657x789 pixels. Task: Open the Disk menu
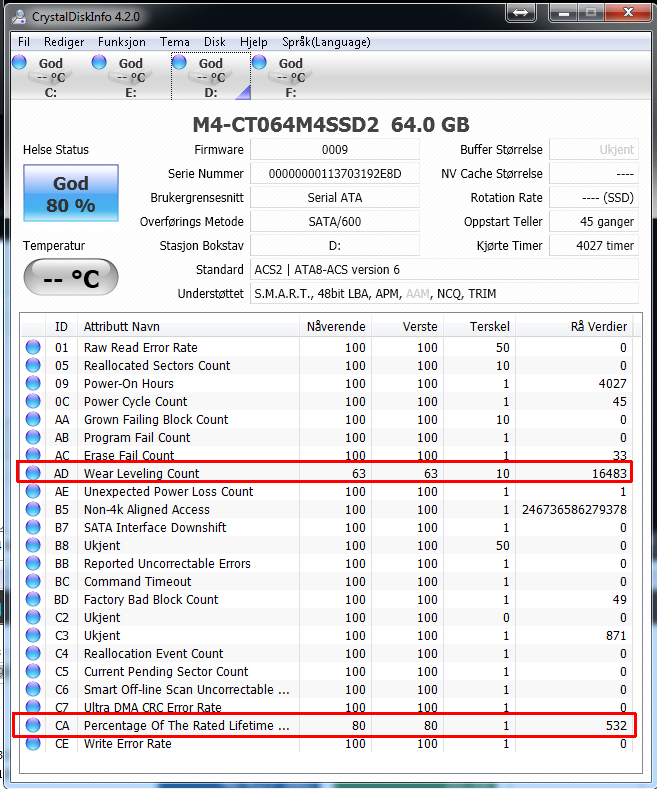point(215,42)
